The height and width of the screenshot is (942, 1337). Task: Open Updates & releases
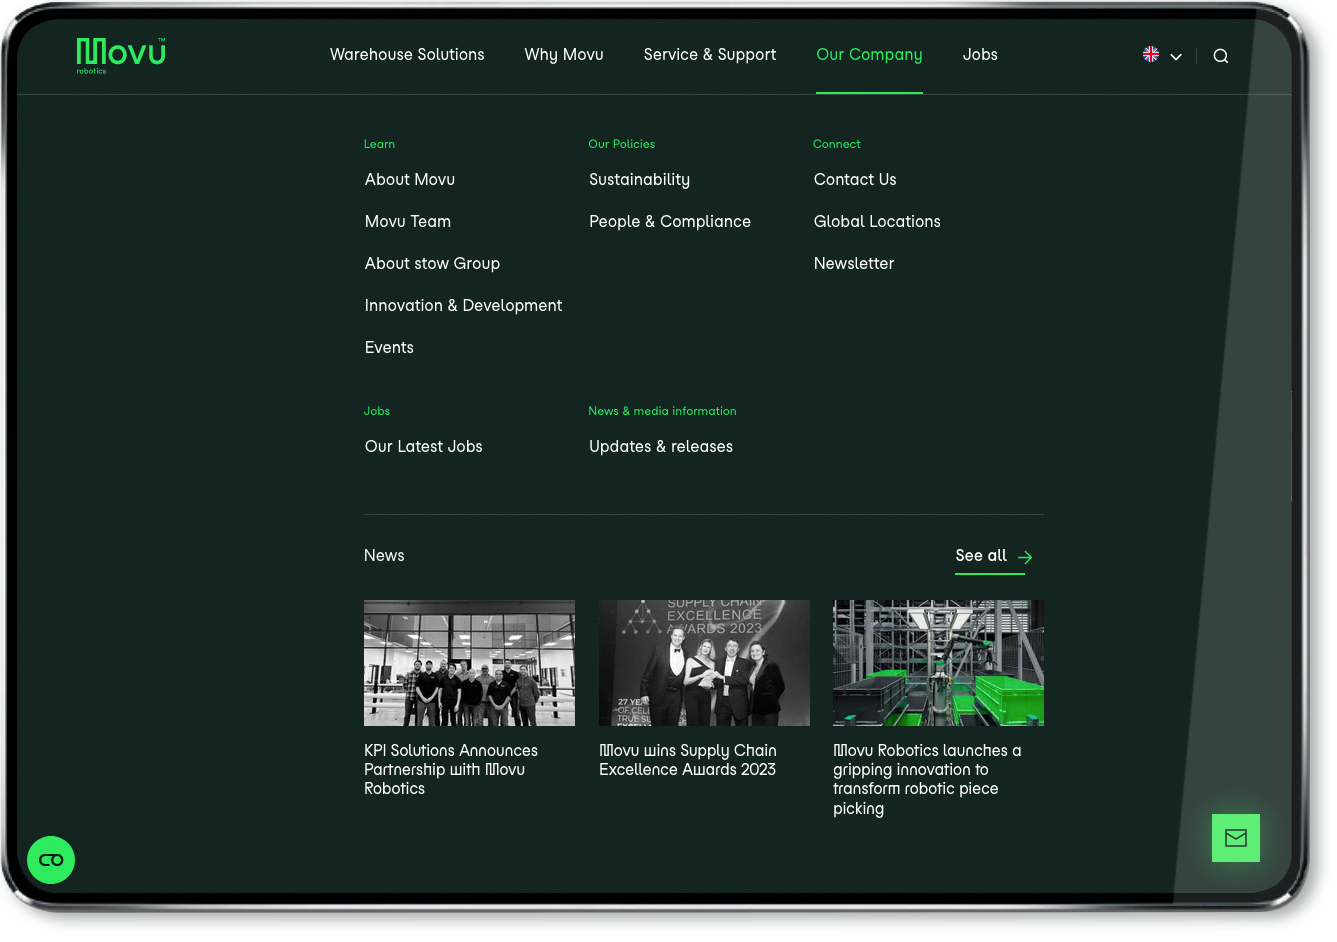click(661, 447)
